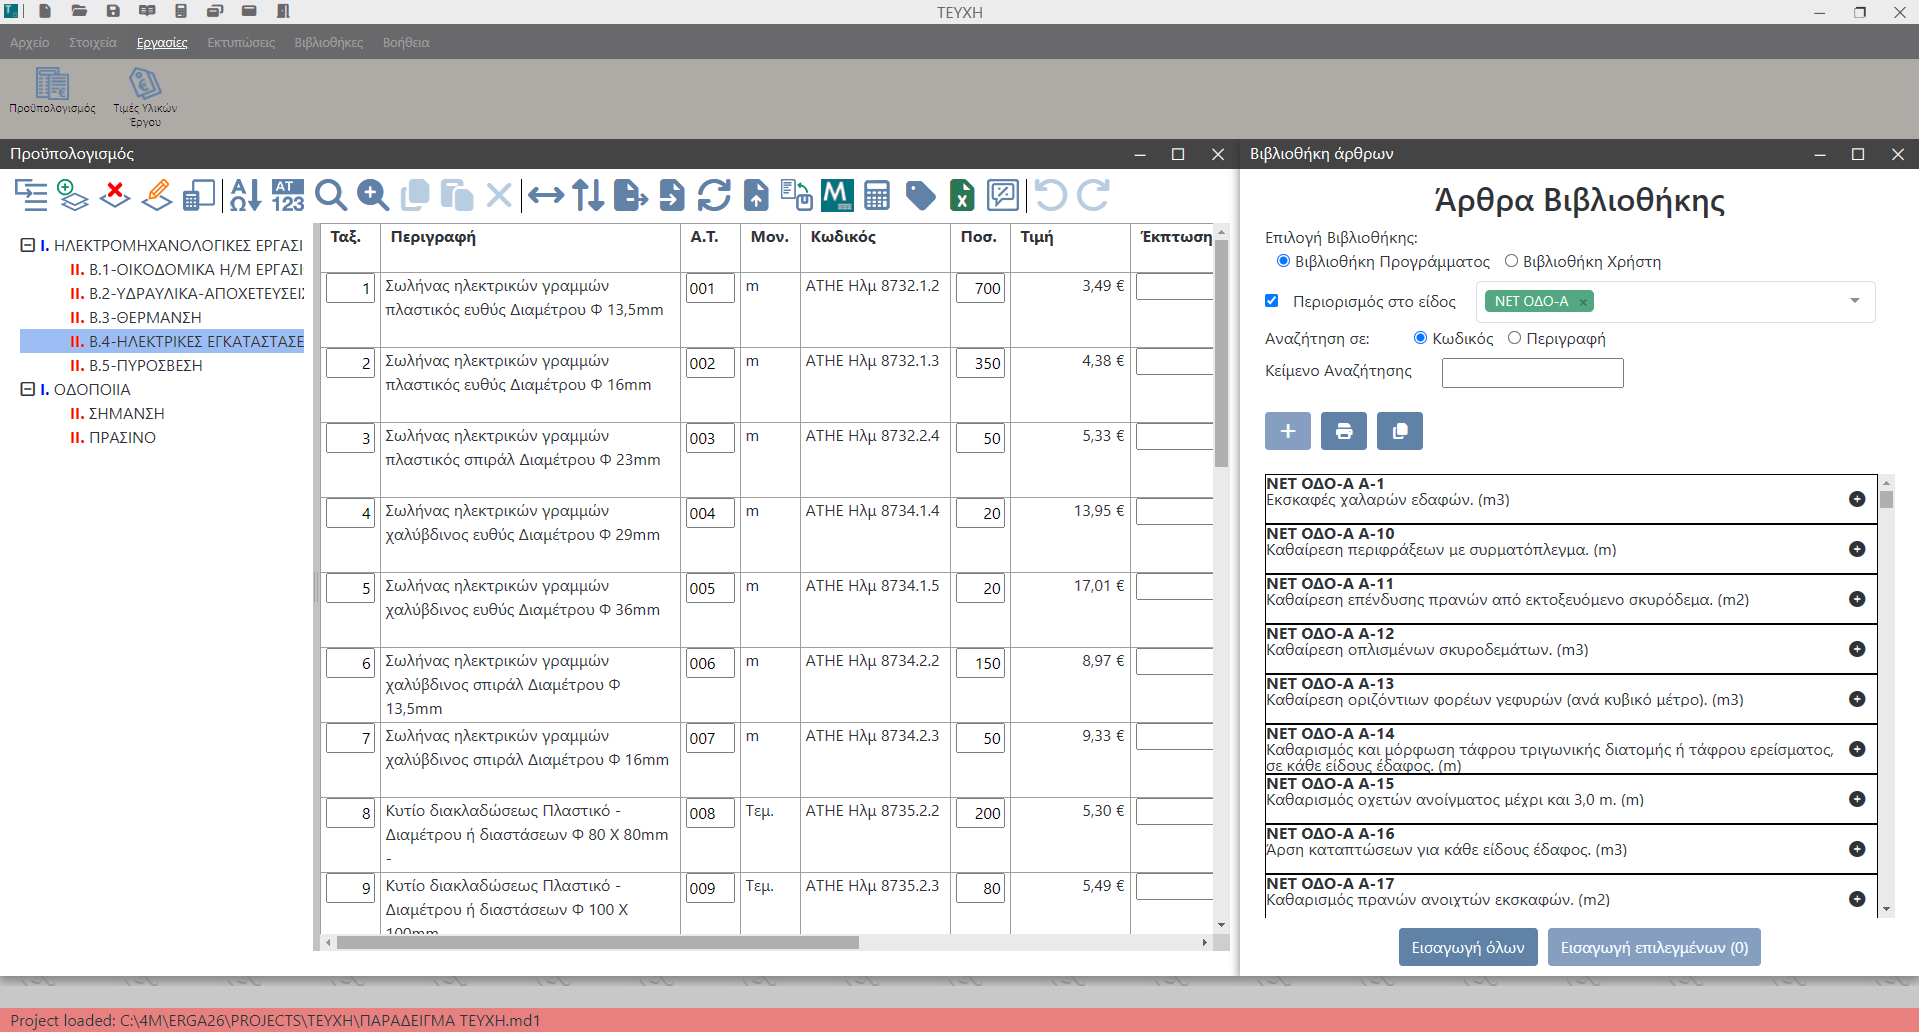Click the Εισαγωγή όλων button

(1467, 947)
